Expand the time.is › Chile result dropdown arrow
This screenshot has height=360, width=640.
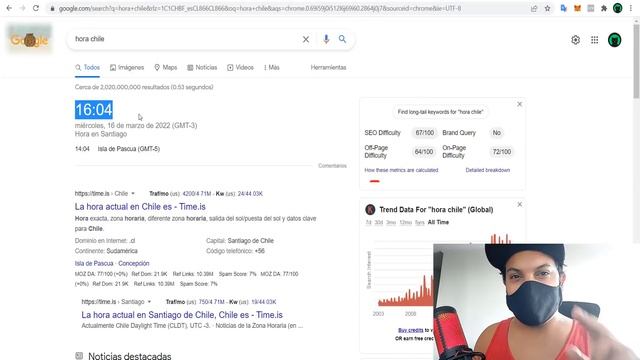pyautogui.click(x=133, y=193)
